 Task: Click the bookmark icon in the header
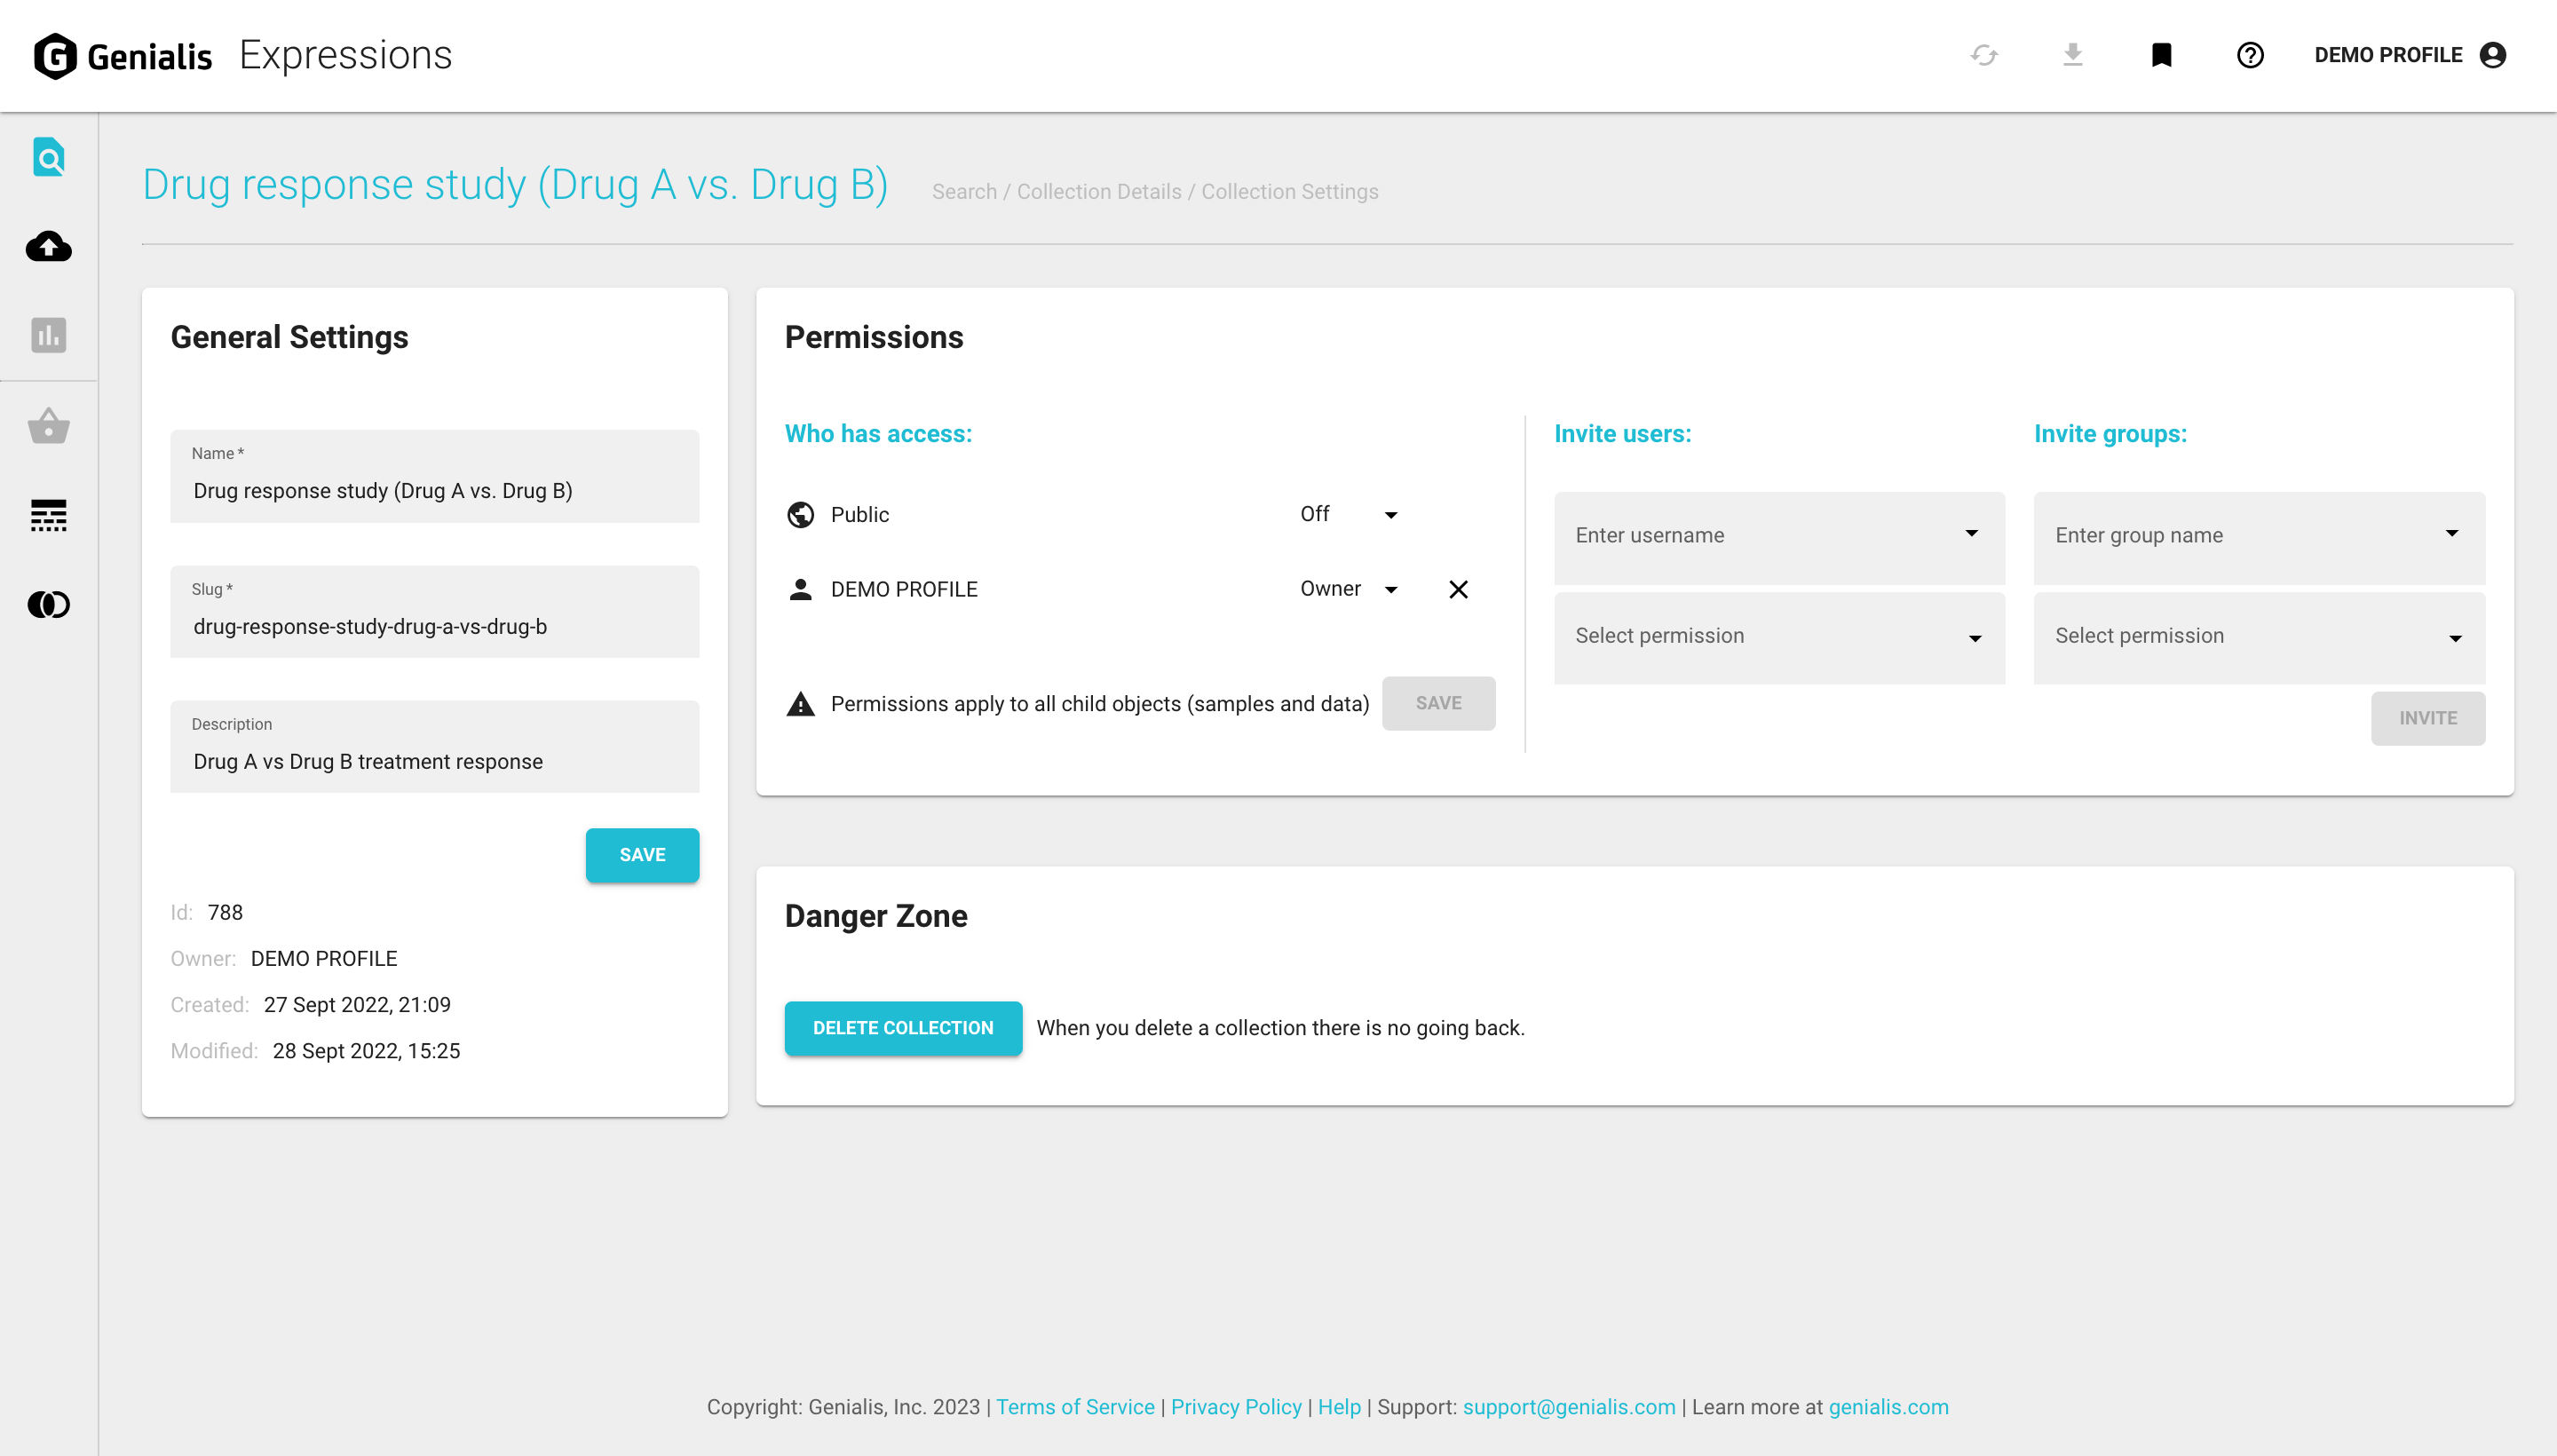point(2162,55)
